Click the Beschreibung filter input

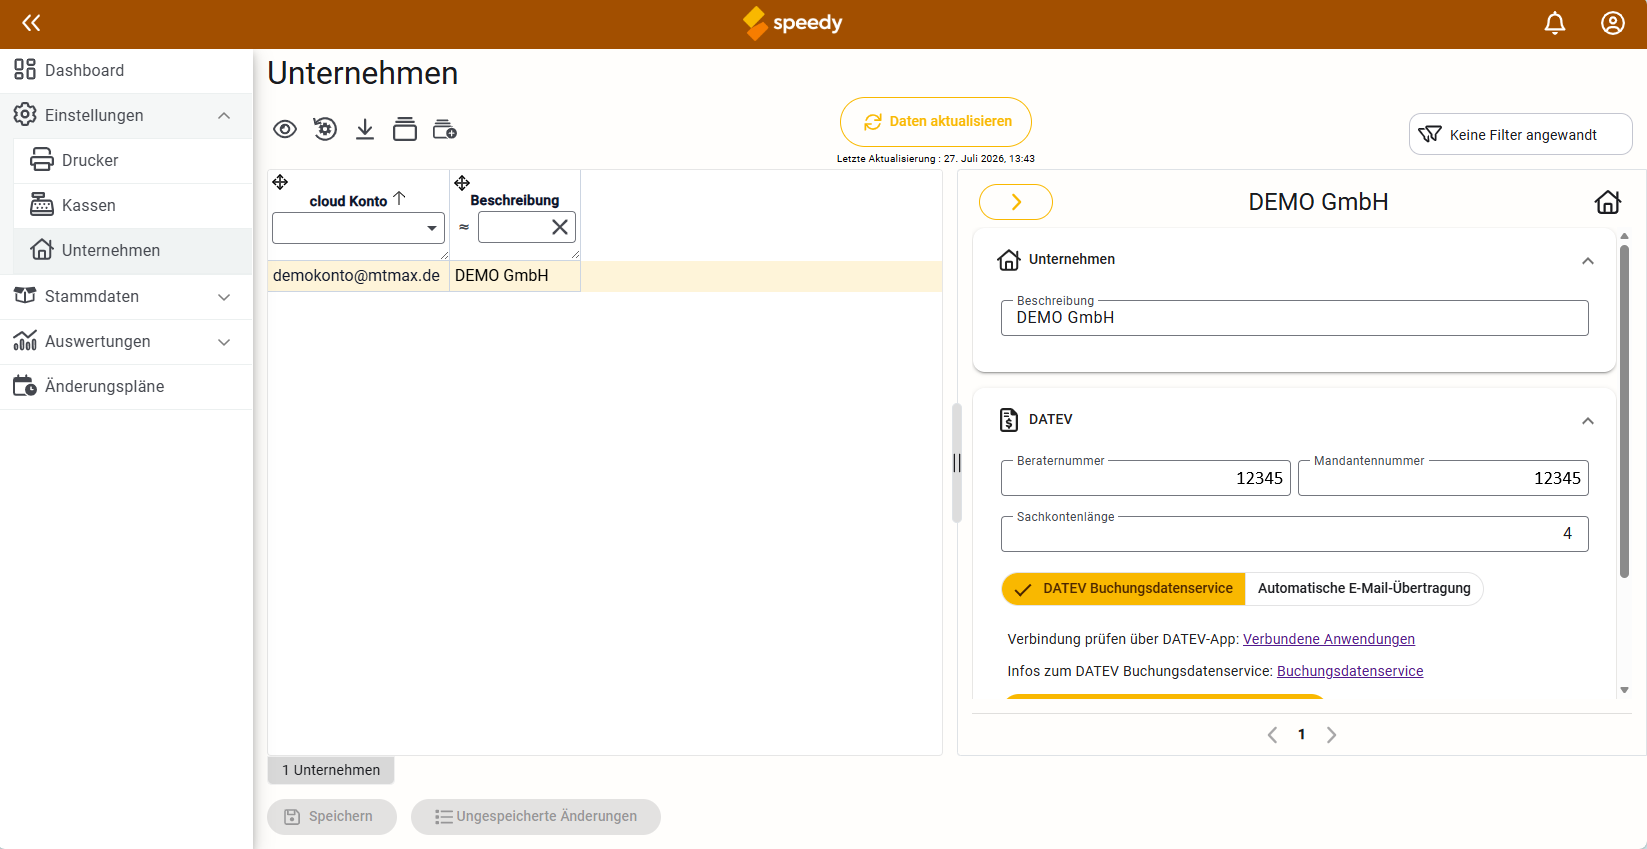click(x=514, y=227)
